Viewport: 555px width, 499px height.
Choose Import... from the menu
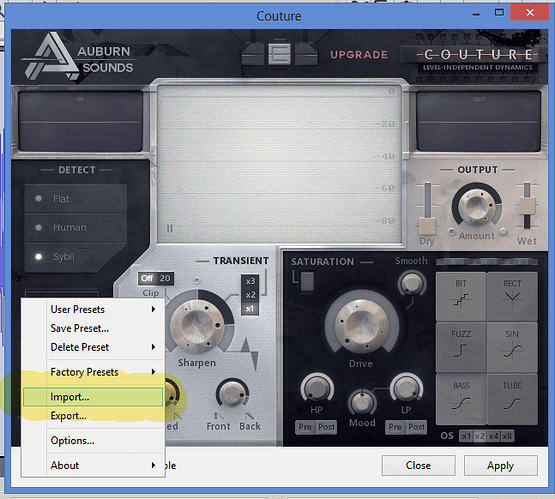(93, 397)
